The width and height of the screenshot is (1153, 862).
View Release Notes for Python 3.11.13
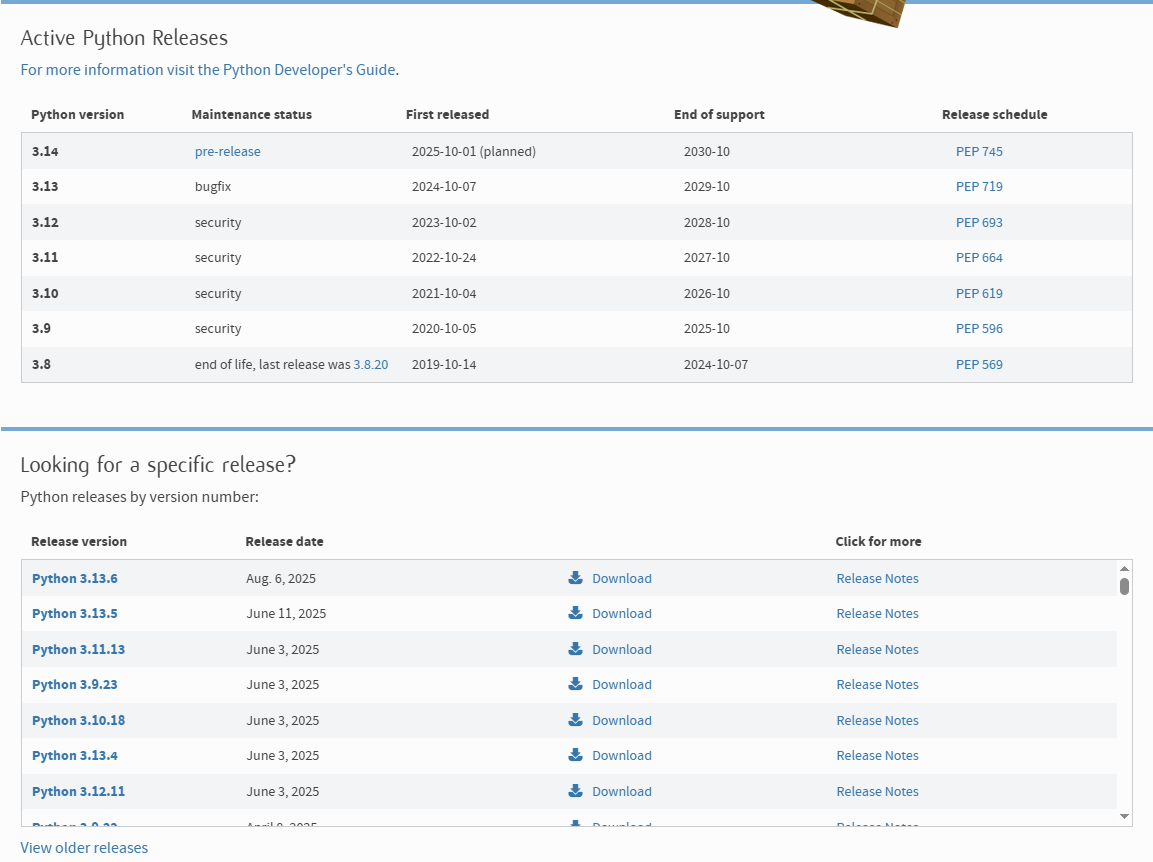pos(877,649)
